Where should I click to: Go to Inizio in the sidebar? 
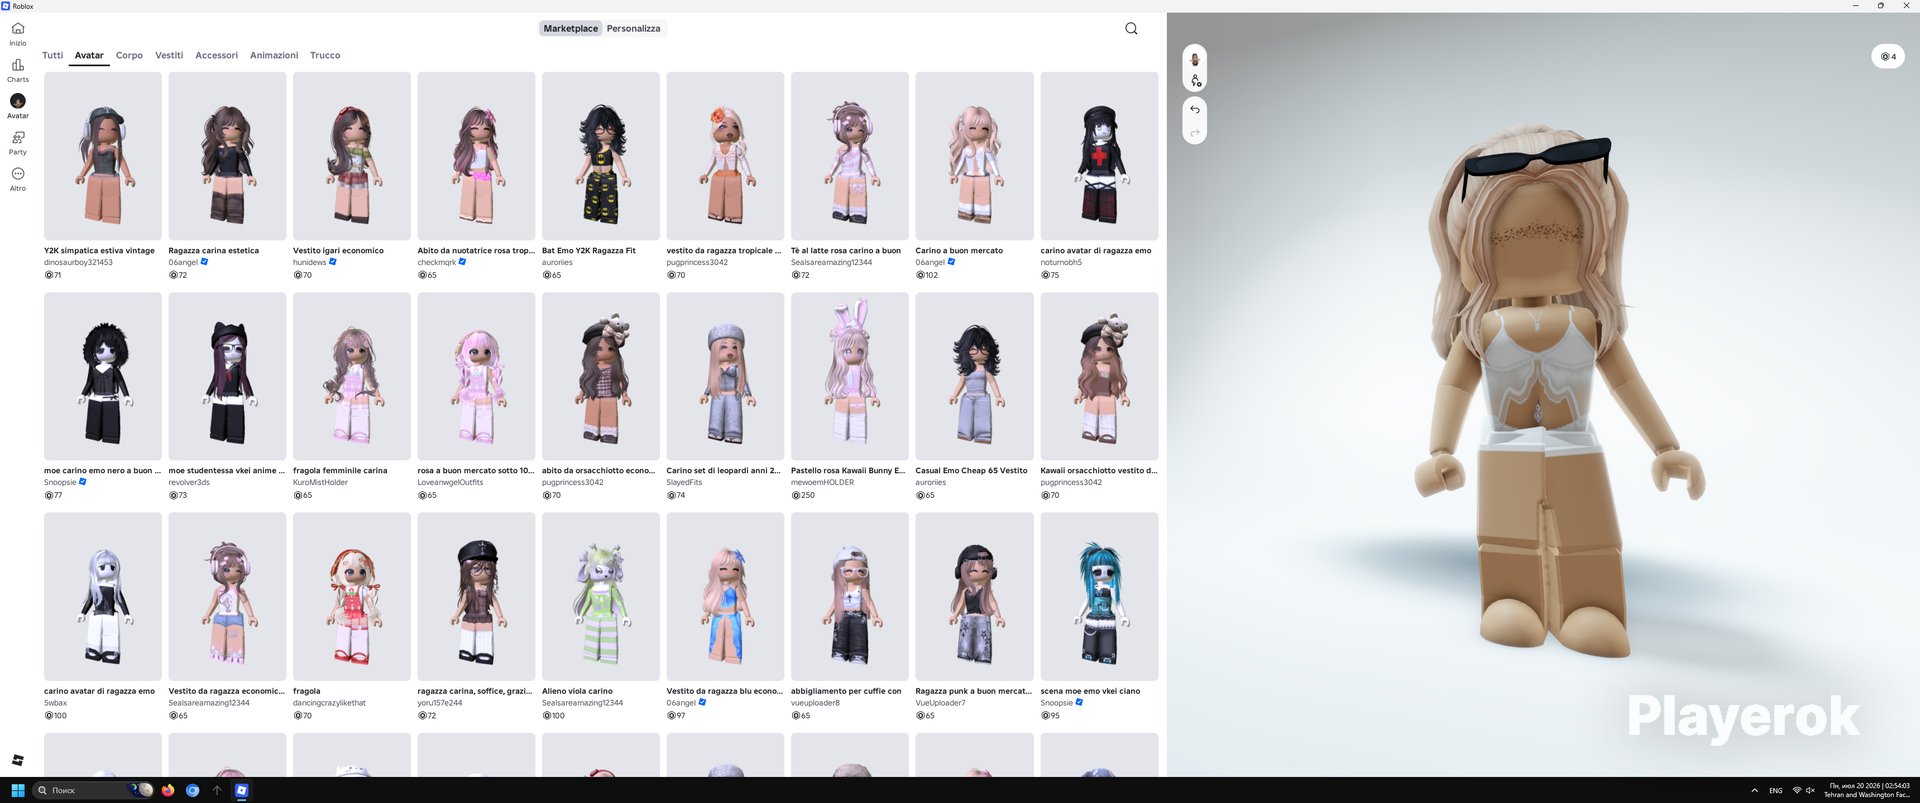coord(18,34)
